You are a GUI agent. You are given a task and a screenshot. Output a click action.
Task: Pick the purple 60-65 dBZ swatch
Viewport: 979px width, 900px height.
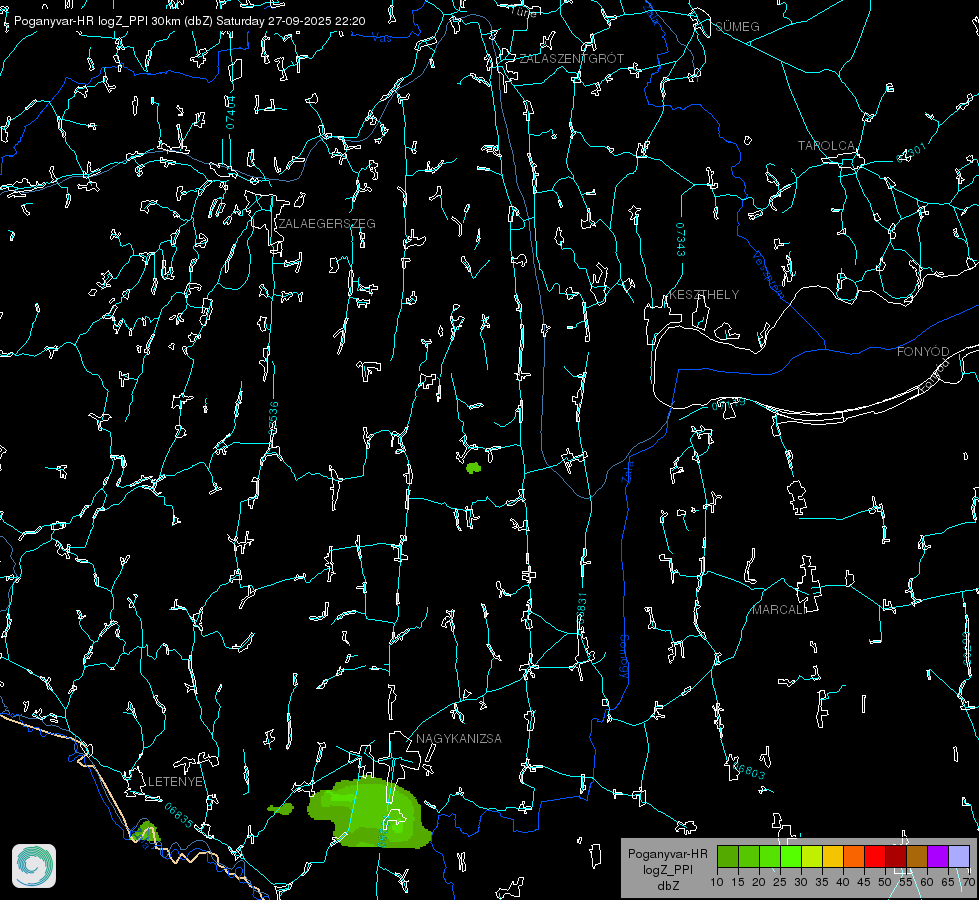point(938,857)
